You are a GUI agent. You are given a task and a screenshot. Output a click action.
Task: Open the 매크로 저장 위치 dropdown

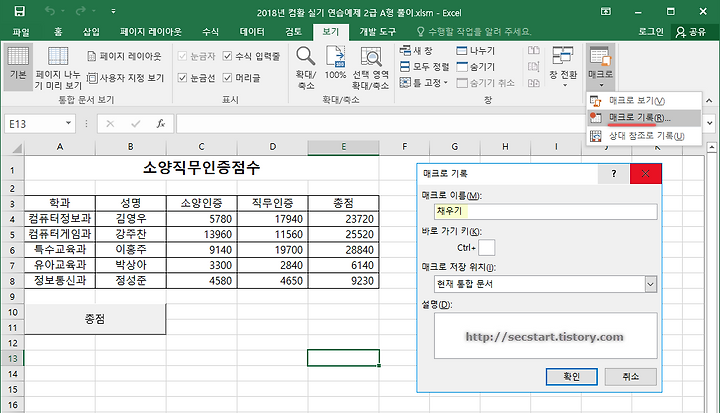coord(650,284)
